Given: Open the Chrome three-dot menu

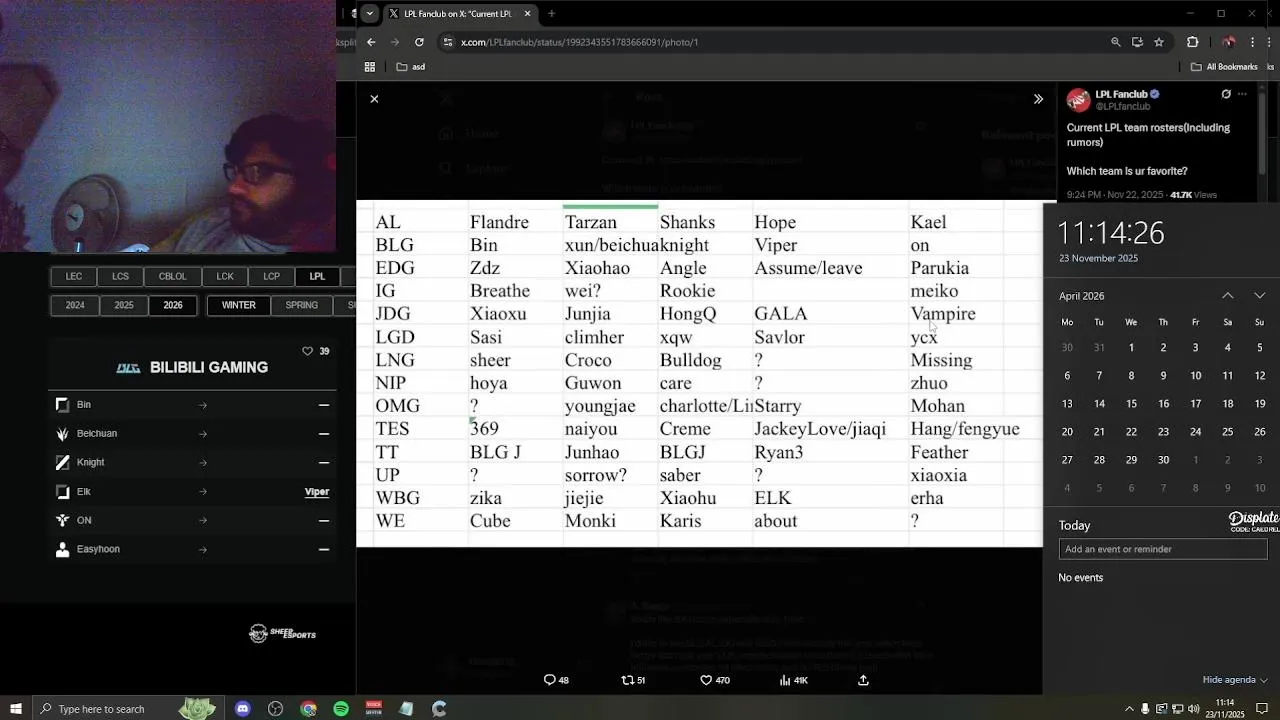Looking at the screenshot, I should click(1252, 42).
